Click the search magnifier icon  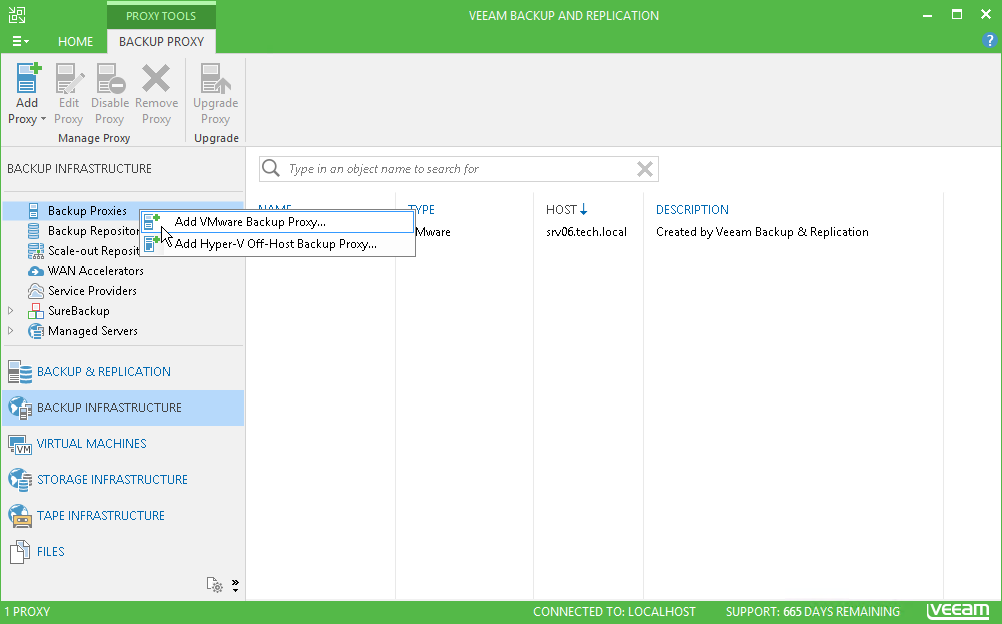click(271, 168)
